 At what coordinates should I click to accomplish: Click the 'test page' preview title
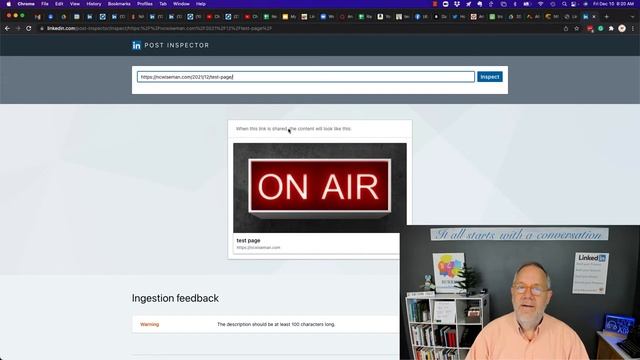coord(248,240)
